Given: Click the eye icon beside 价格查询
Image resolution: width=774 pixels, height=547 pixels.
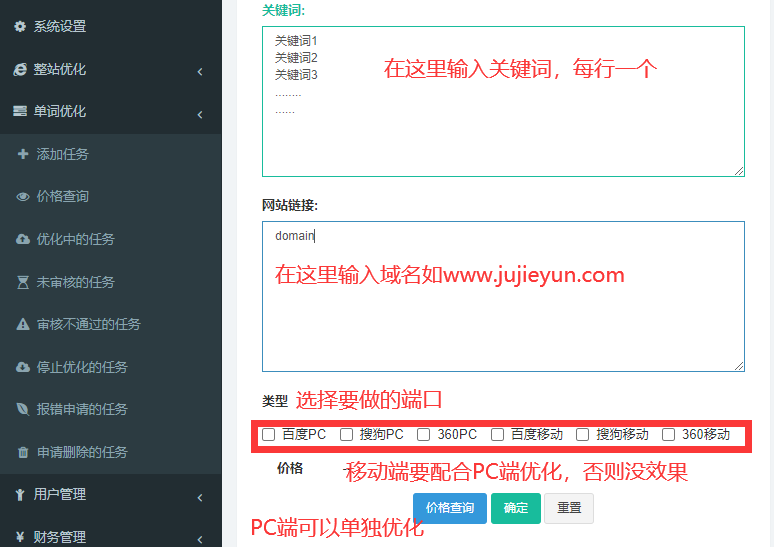Looking at the screenshot, I should (23, 197).
